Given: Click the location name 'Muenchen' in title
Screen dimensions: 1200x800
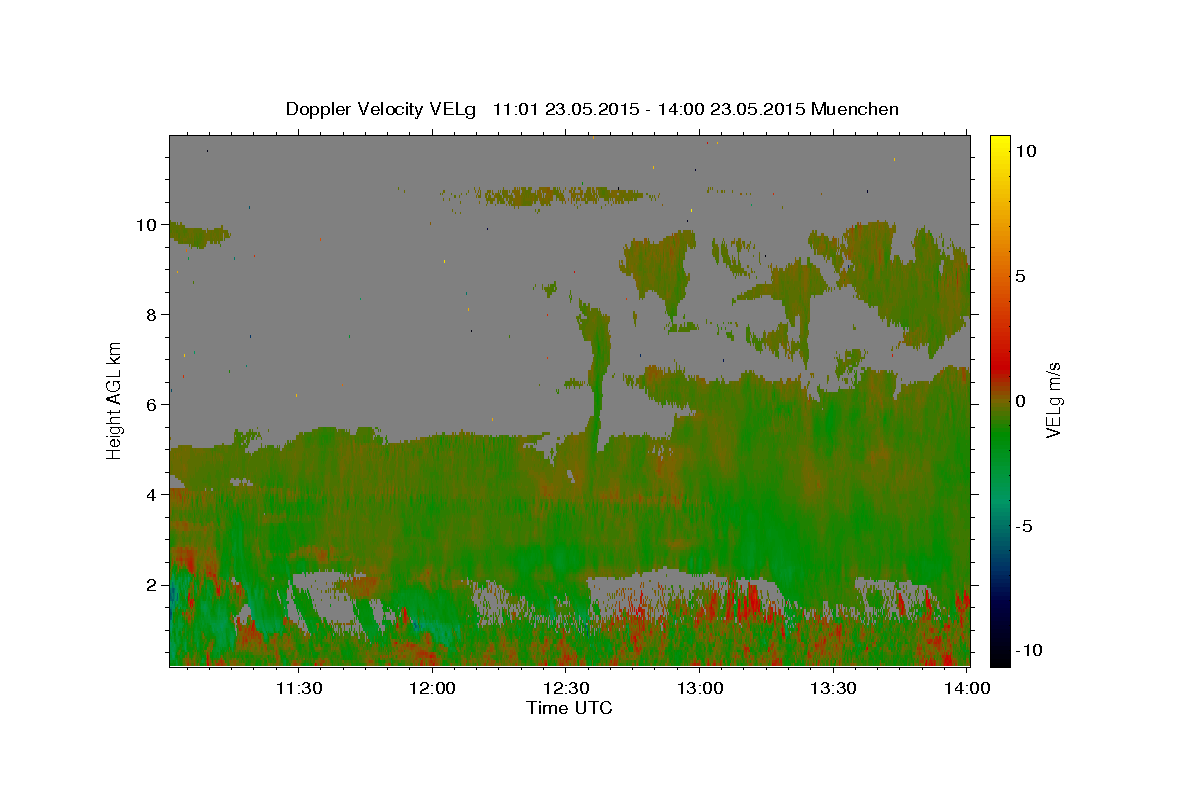Looking at the screenshot, I should pyautogui.click(x=855, y=109).
